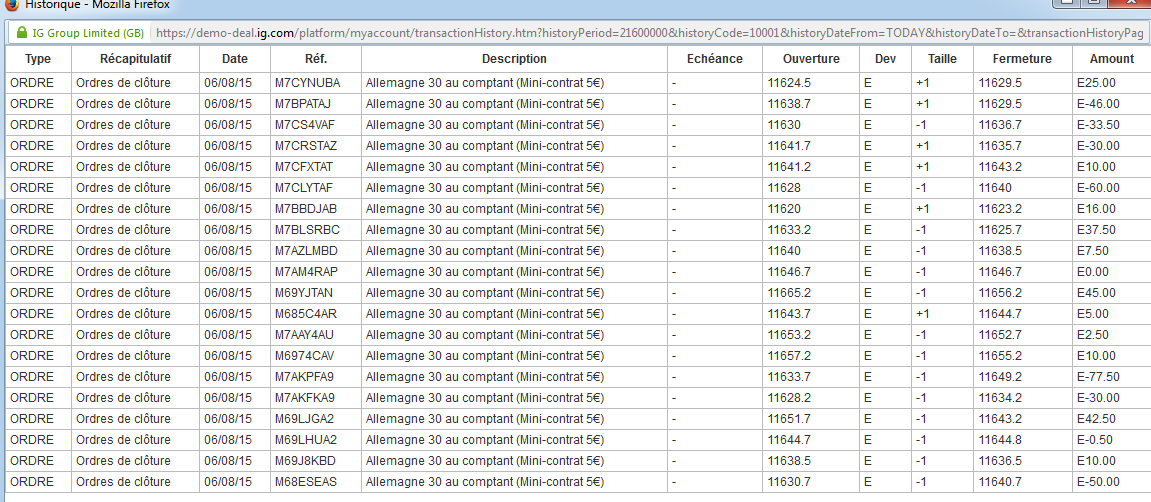Click closing price 11625.7
Viewport: 1151px width, 502px height.
[x=1001, y=230]
